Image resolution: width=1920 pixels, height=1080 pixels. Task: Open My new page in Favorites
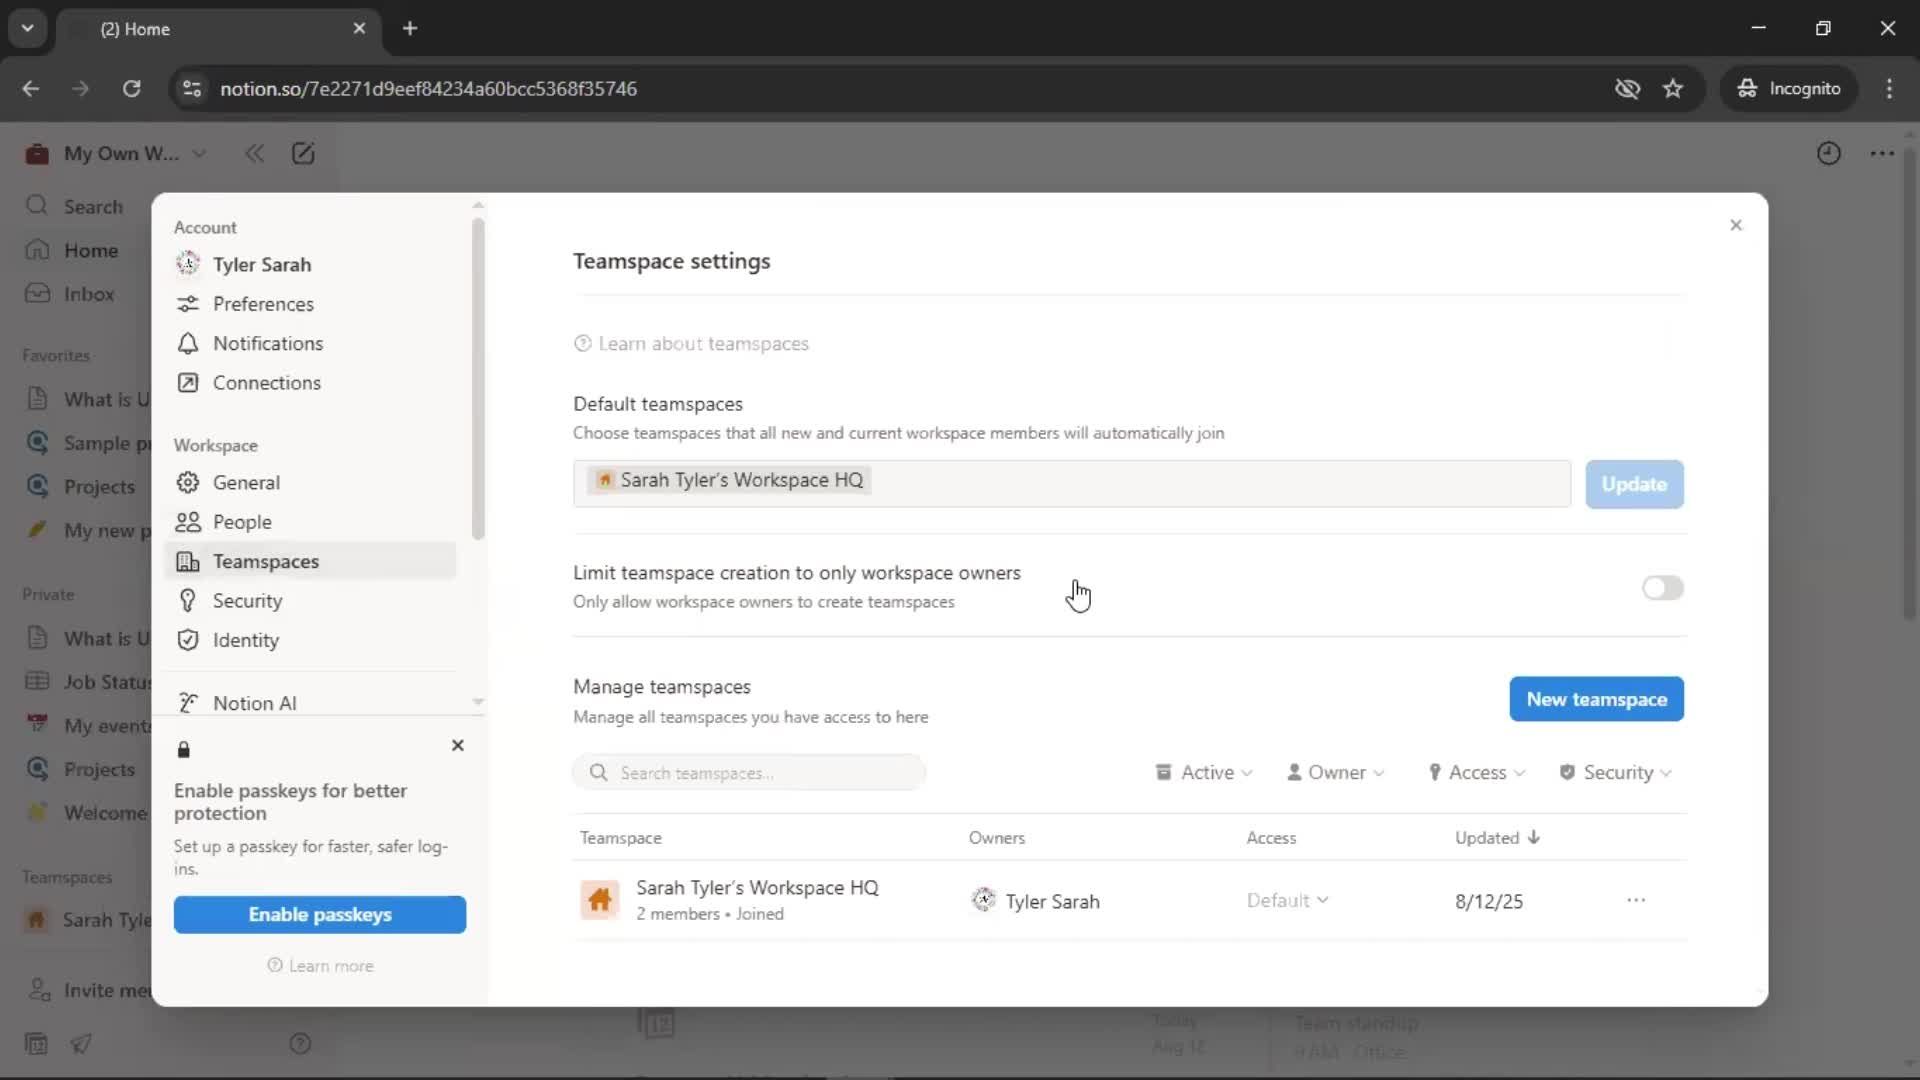(85, 530)
